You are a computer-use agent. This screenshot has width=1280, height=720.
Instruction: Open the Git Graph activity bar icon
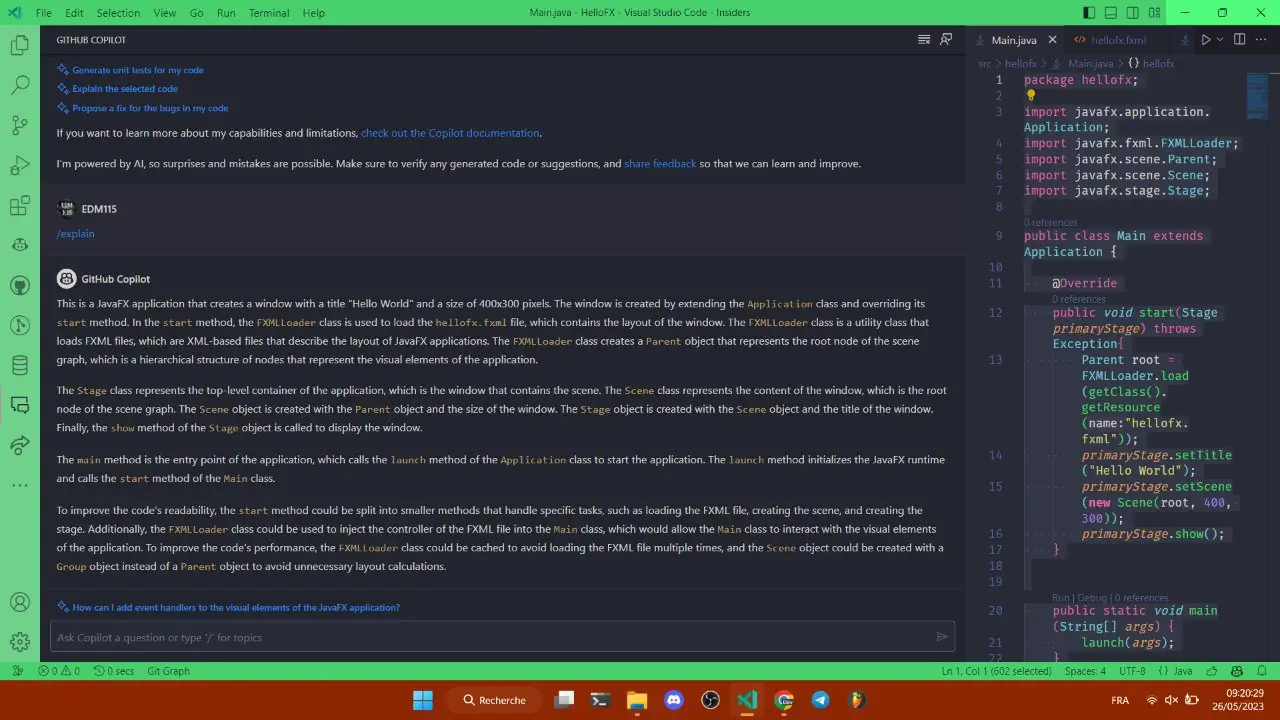(19, 325)
